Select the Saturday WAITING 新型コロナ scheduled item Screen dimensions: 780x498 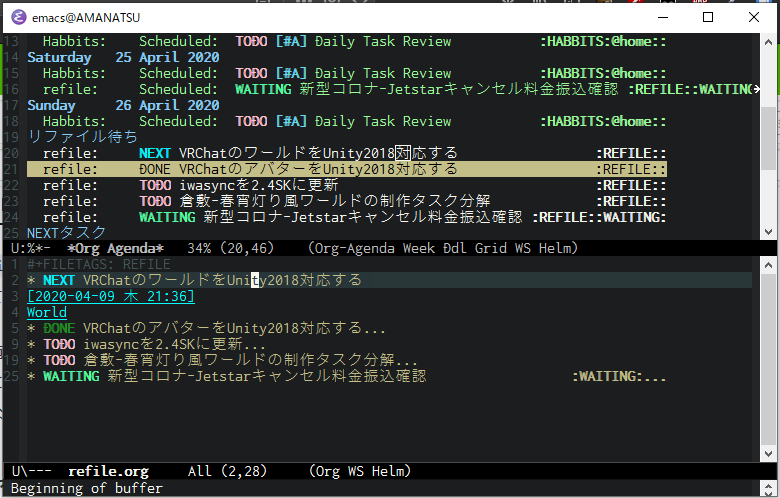click(393, 90)
